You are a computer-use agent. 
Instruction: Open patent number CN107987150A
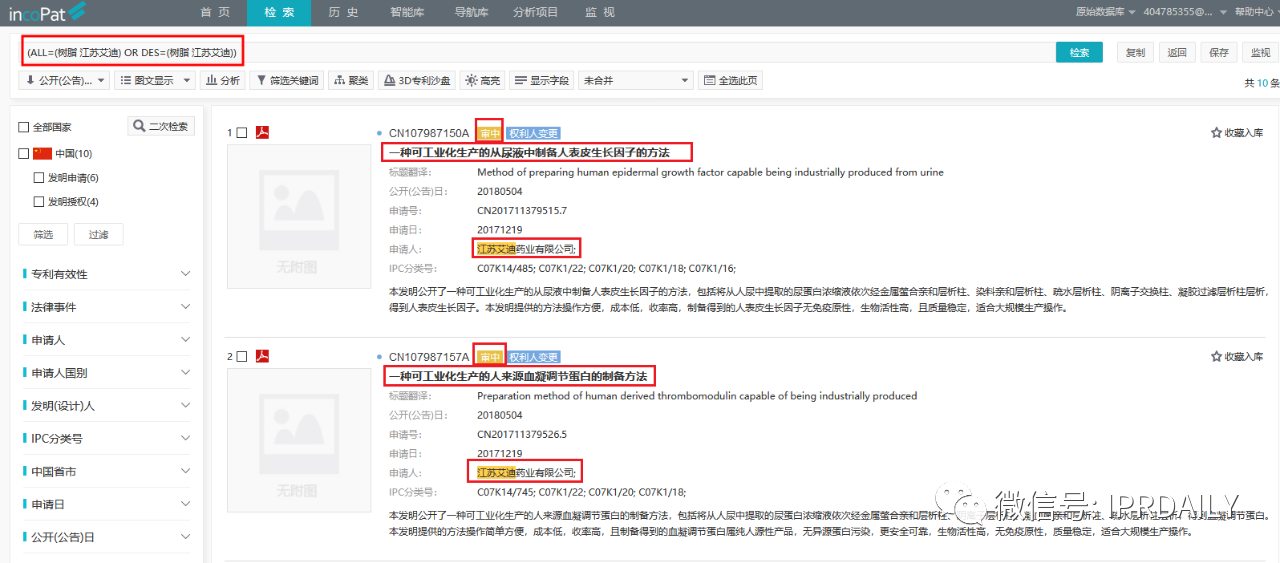point(429,133)
